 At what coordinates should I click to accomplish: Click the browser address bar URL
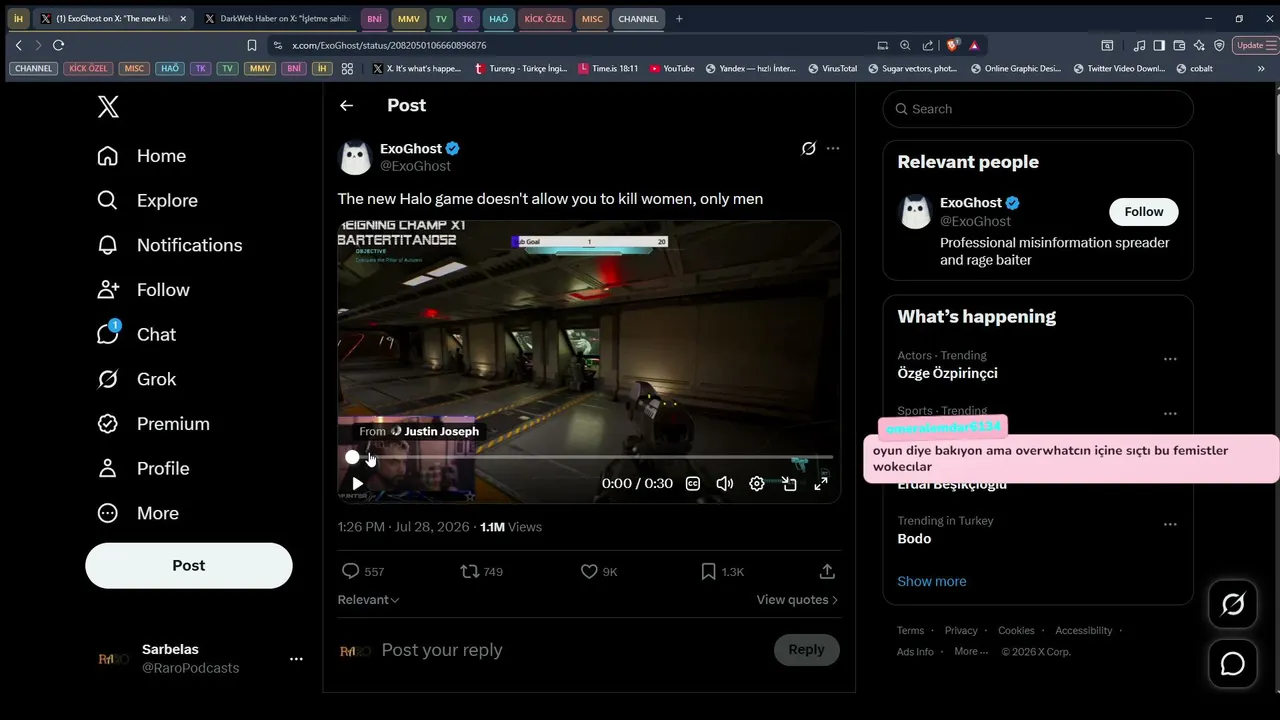coord(389,45)
